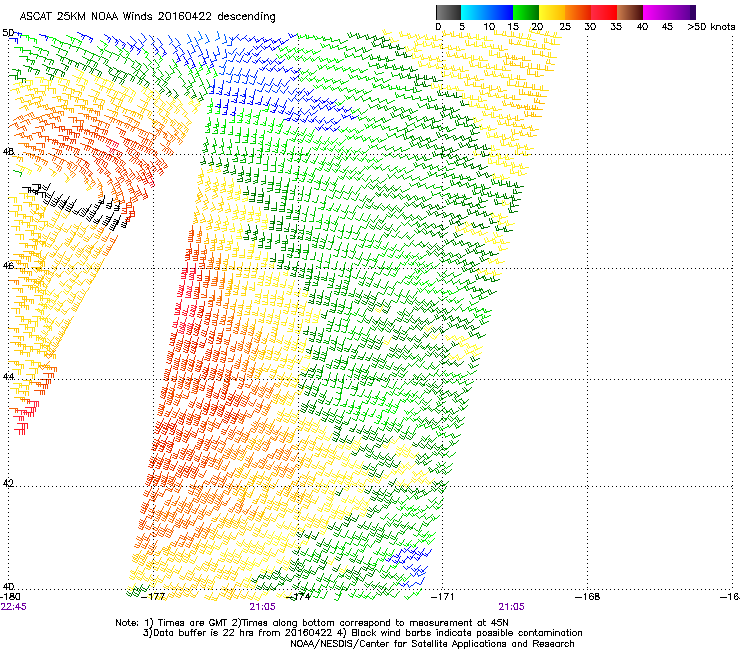Click the '21:05' time label between -177 and -174
This screenshot has height=650, width=740.
(x=262, y=607)
